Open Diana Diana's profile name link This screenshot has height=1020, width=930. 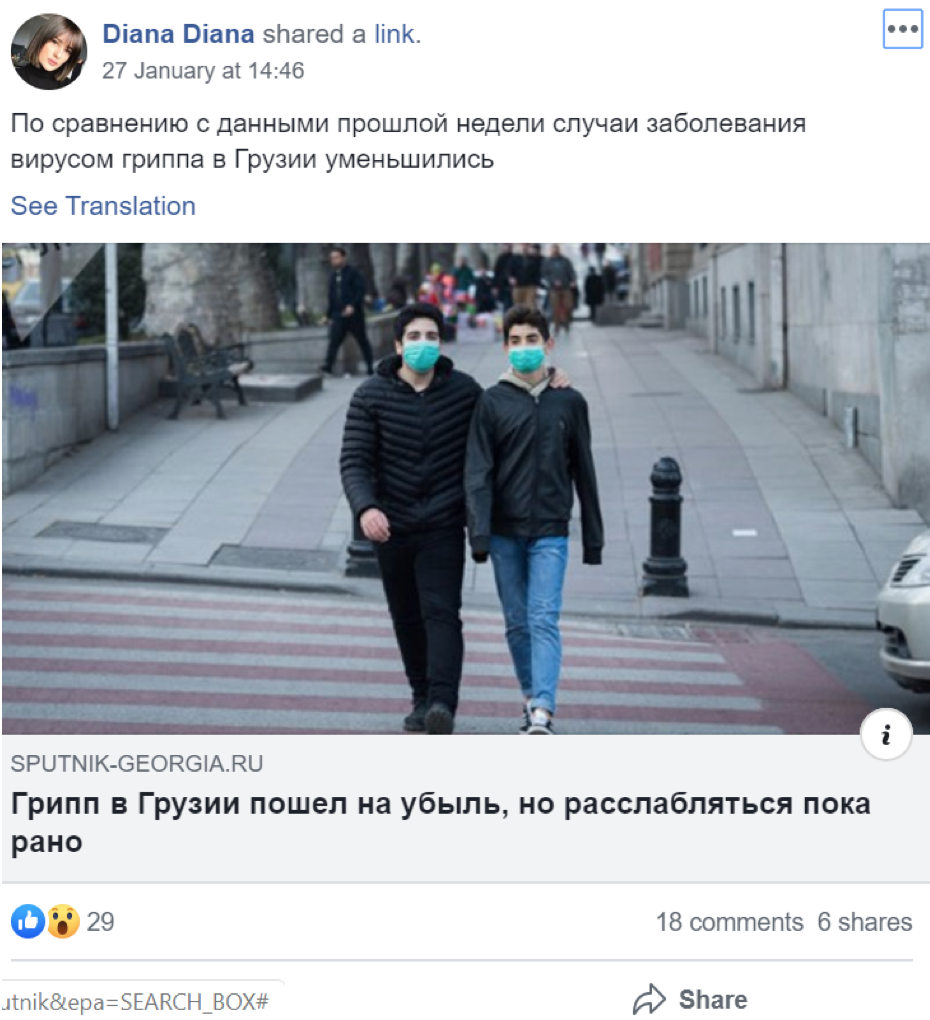178,34
